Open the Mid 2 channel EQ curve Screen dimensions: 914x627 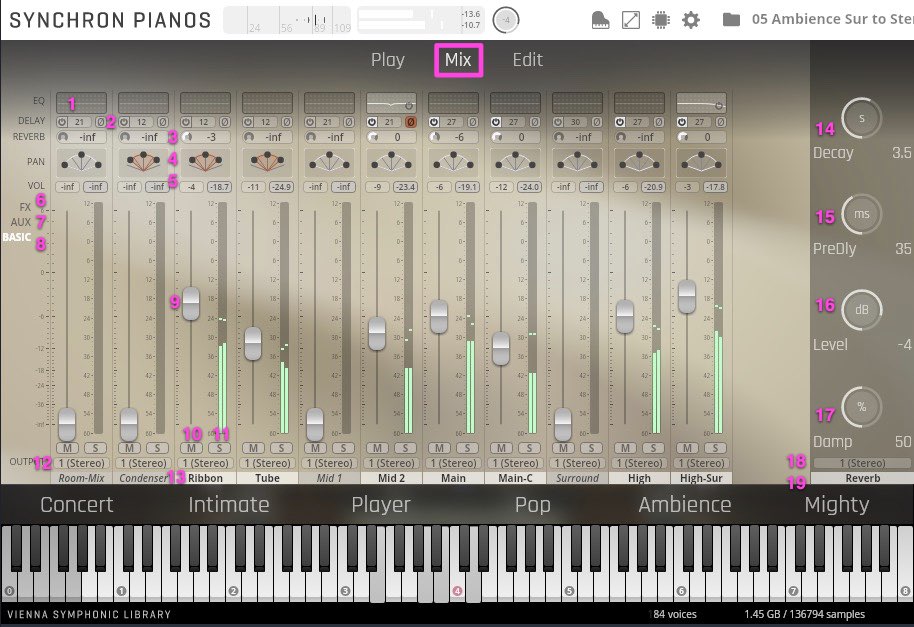391,103
